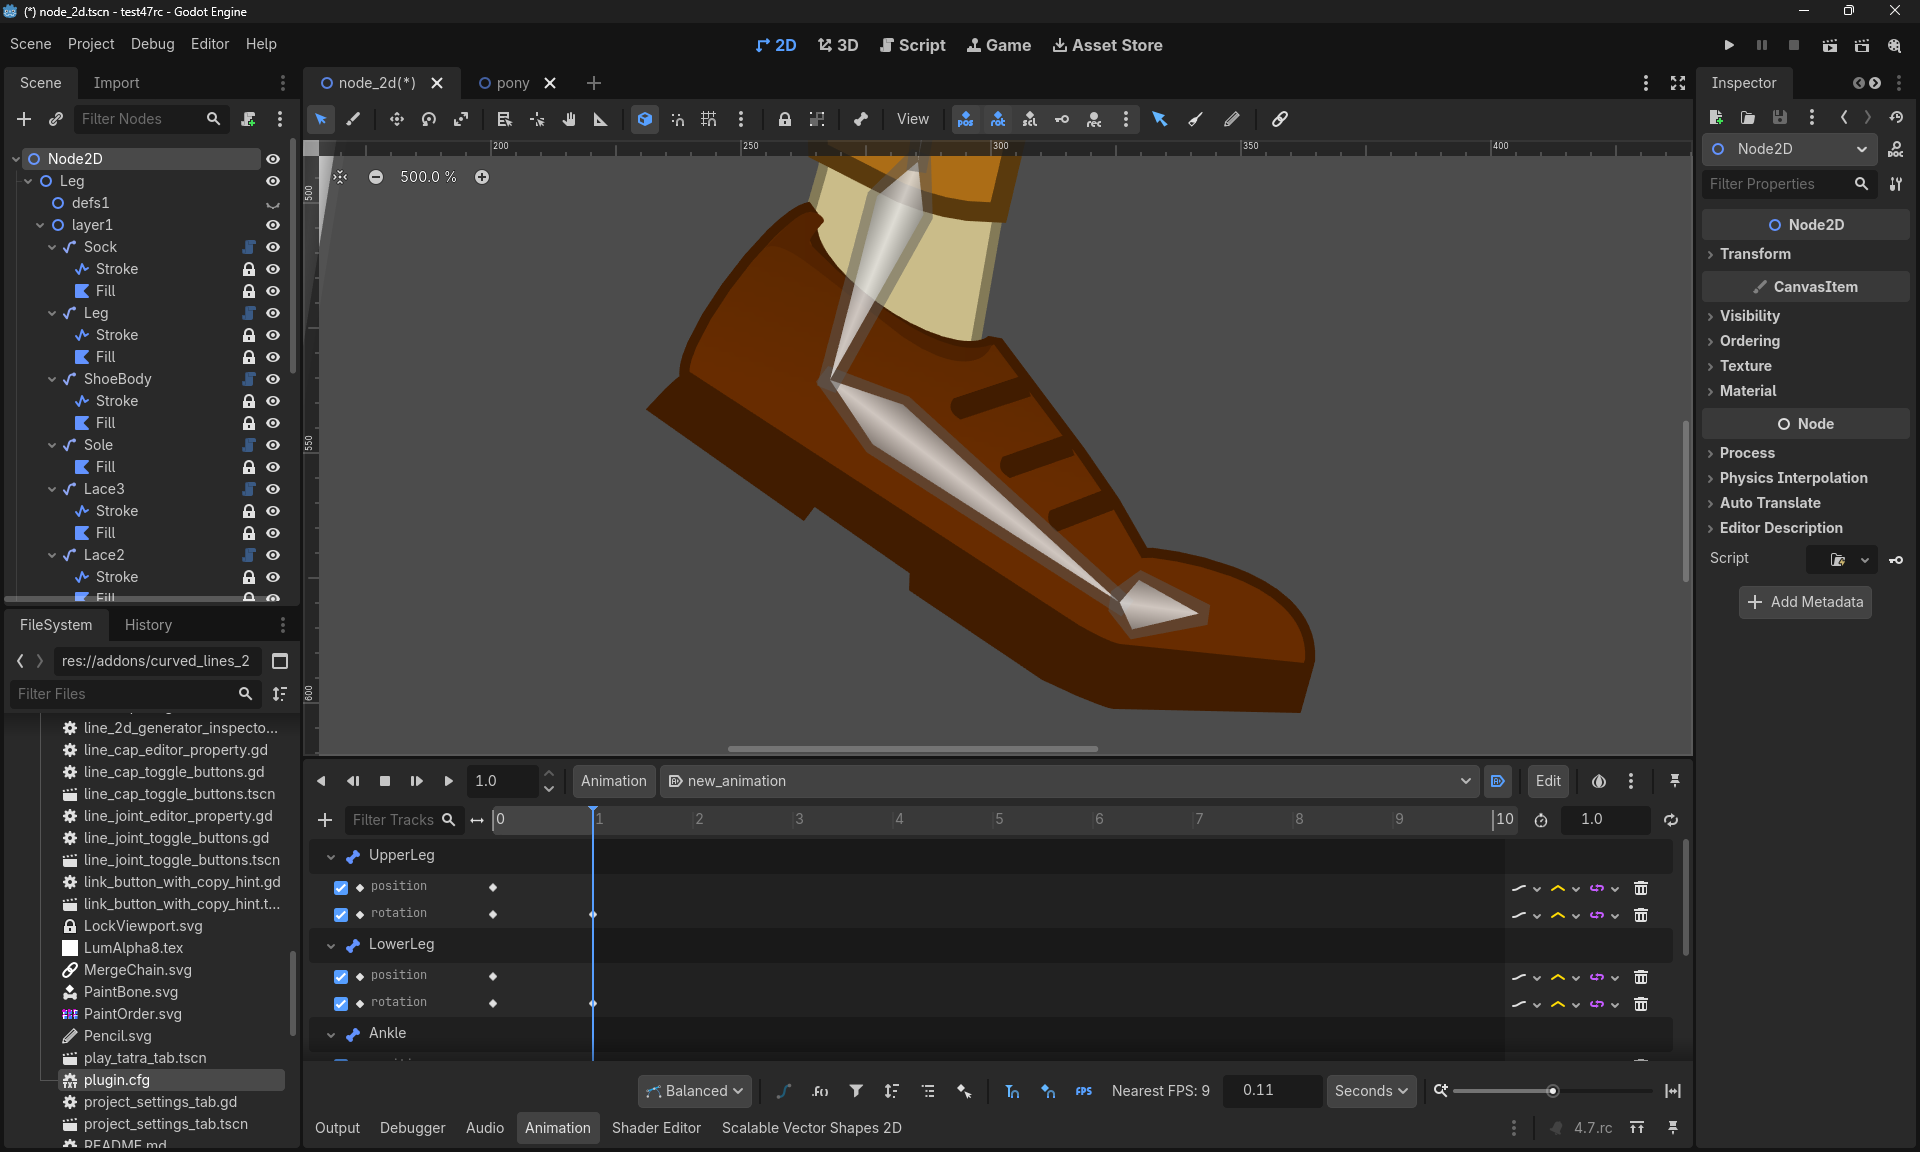Zoom in the viewport with plus icon
Viewport: 1920px width, 1152px height.
click(x=482, y=177)
